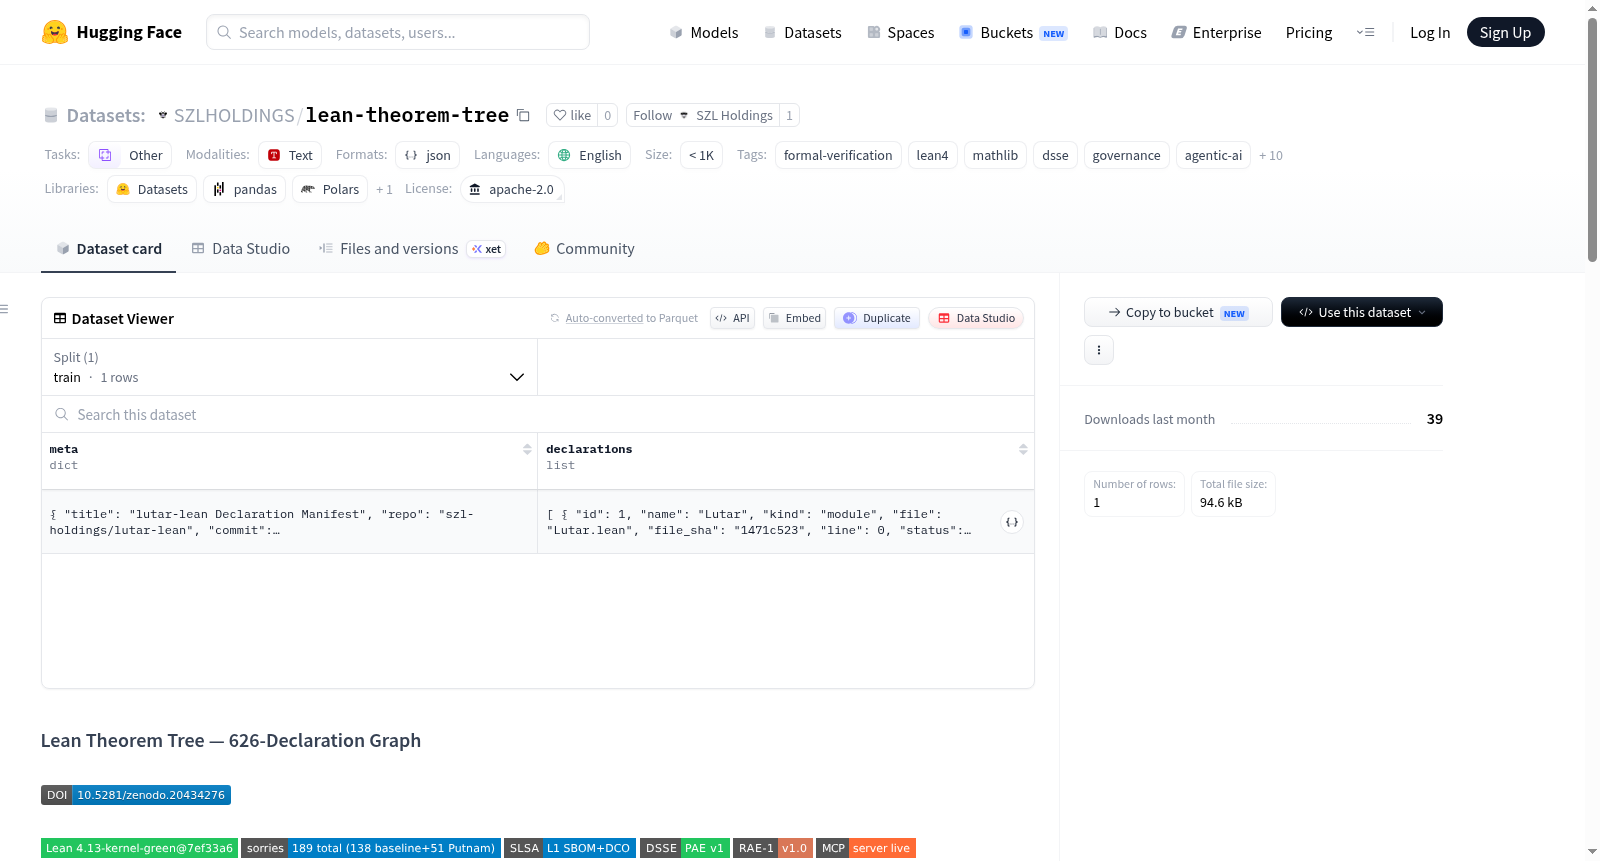The height and width of the screenshot is (861, 1600).
Task: Click the API button in Dataset Viewer
Action: click(x=732, y=318)
